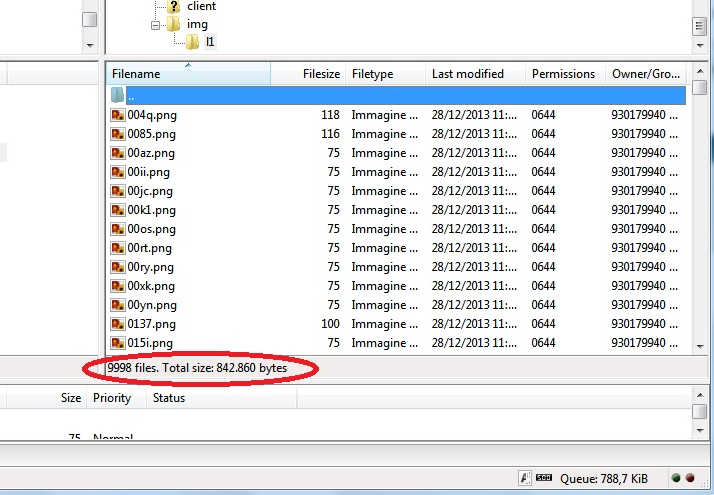Image resolution: width=714 pixels, height=495 pixels.
Task: Click the parent directory folder icon
Action: coord(117,95)
